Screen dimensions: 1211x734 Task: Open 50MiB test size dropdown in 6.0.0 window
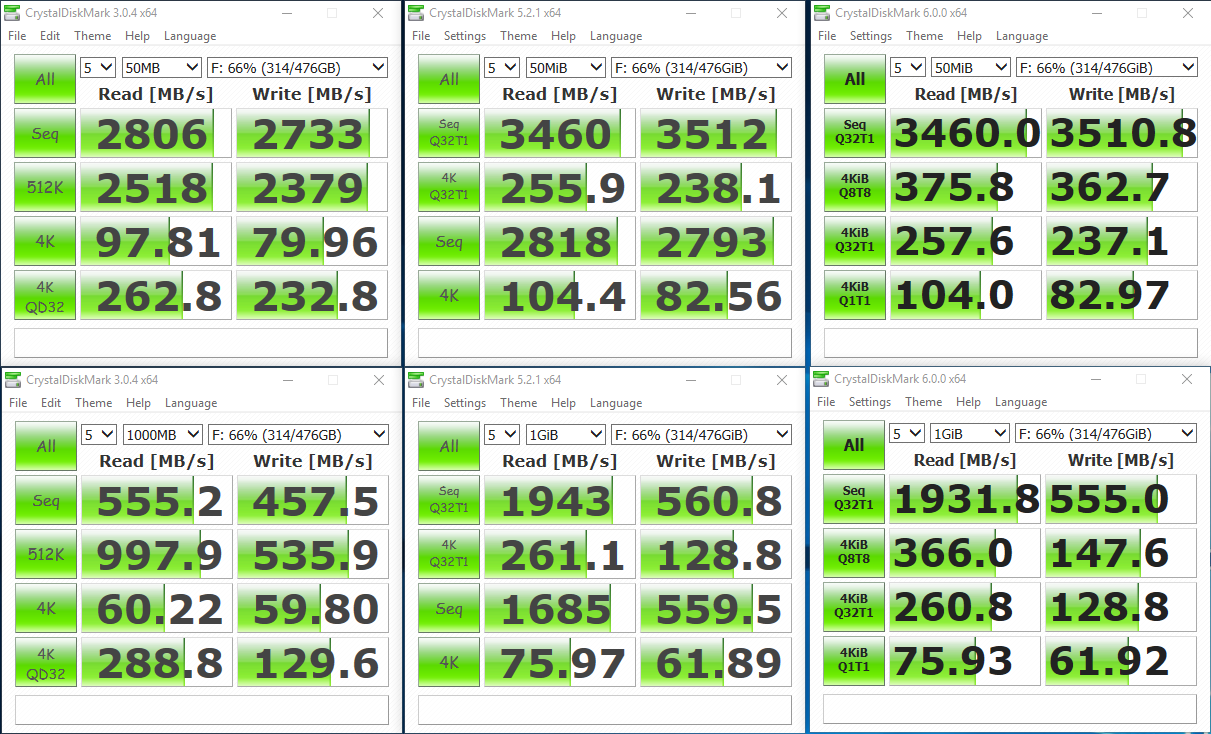click(970, 68)
